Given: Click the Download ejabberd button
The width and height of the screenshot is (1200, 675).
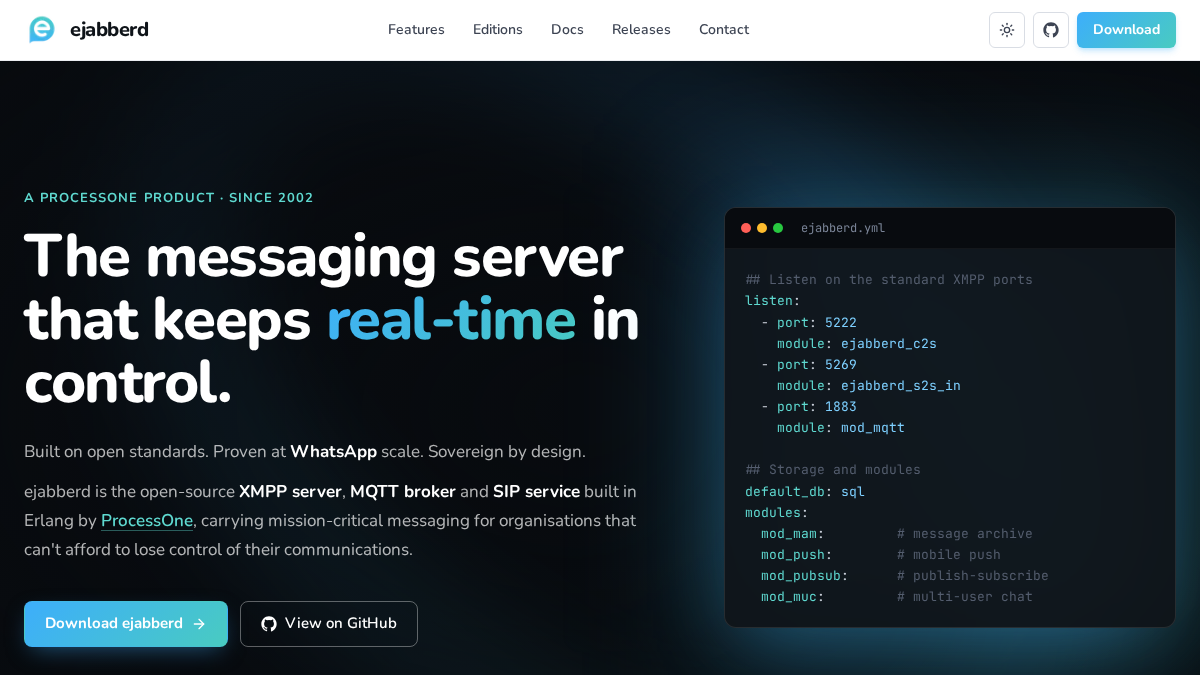Looking at the screenshot, I should coord(126,624).
